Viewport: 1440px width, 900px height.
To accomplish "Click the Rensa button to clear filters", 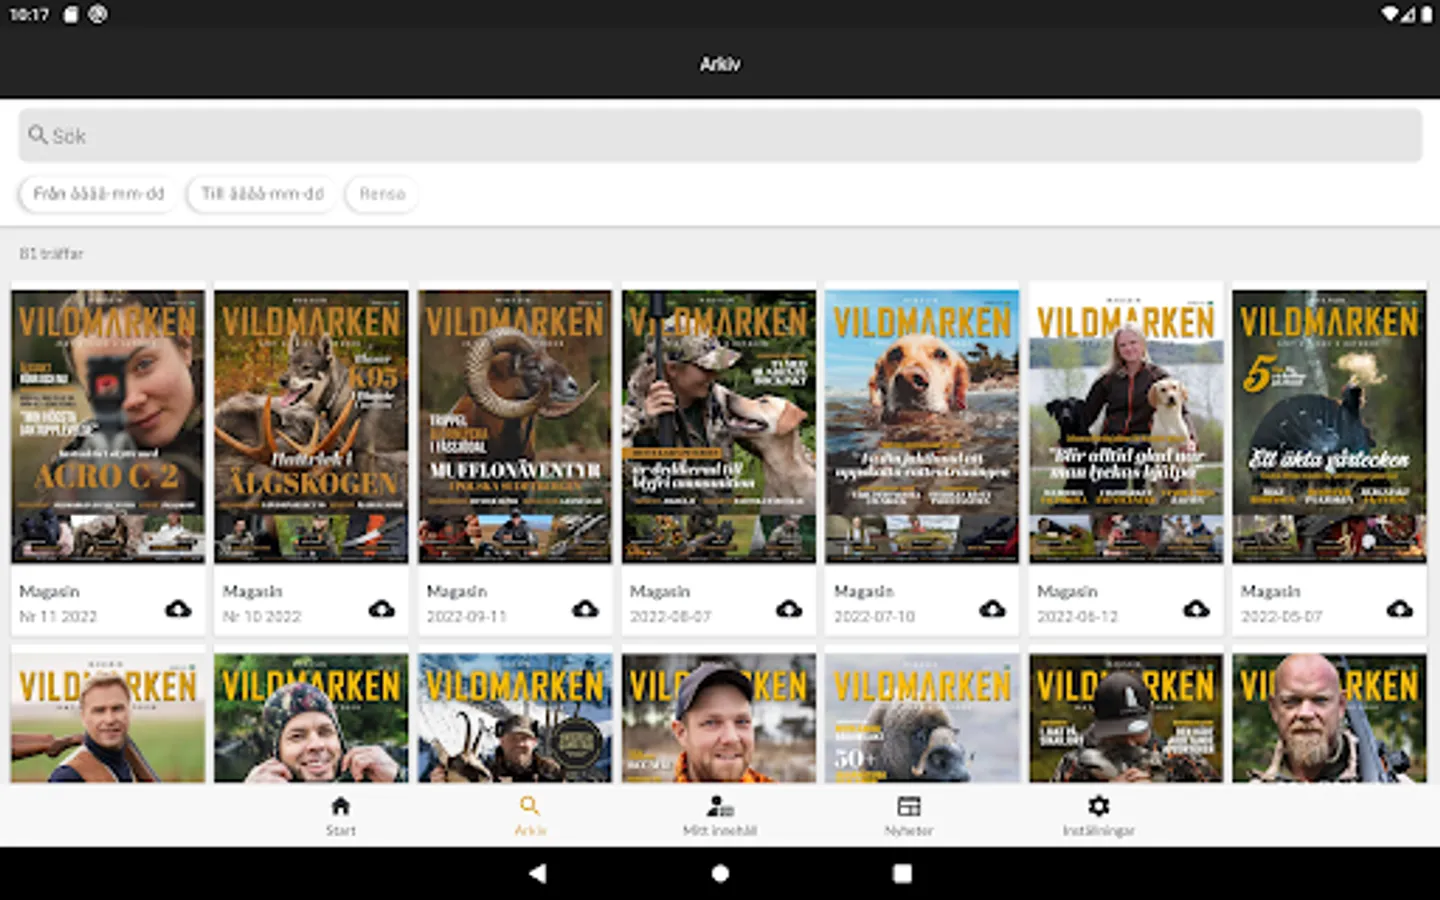I will 382,194.
